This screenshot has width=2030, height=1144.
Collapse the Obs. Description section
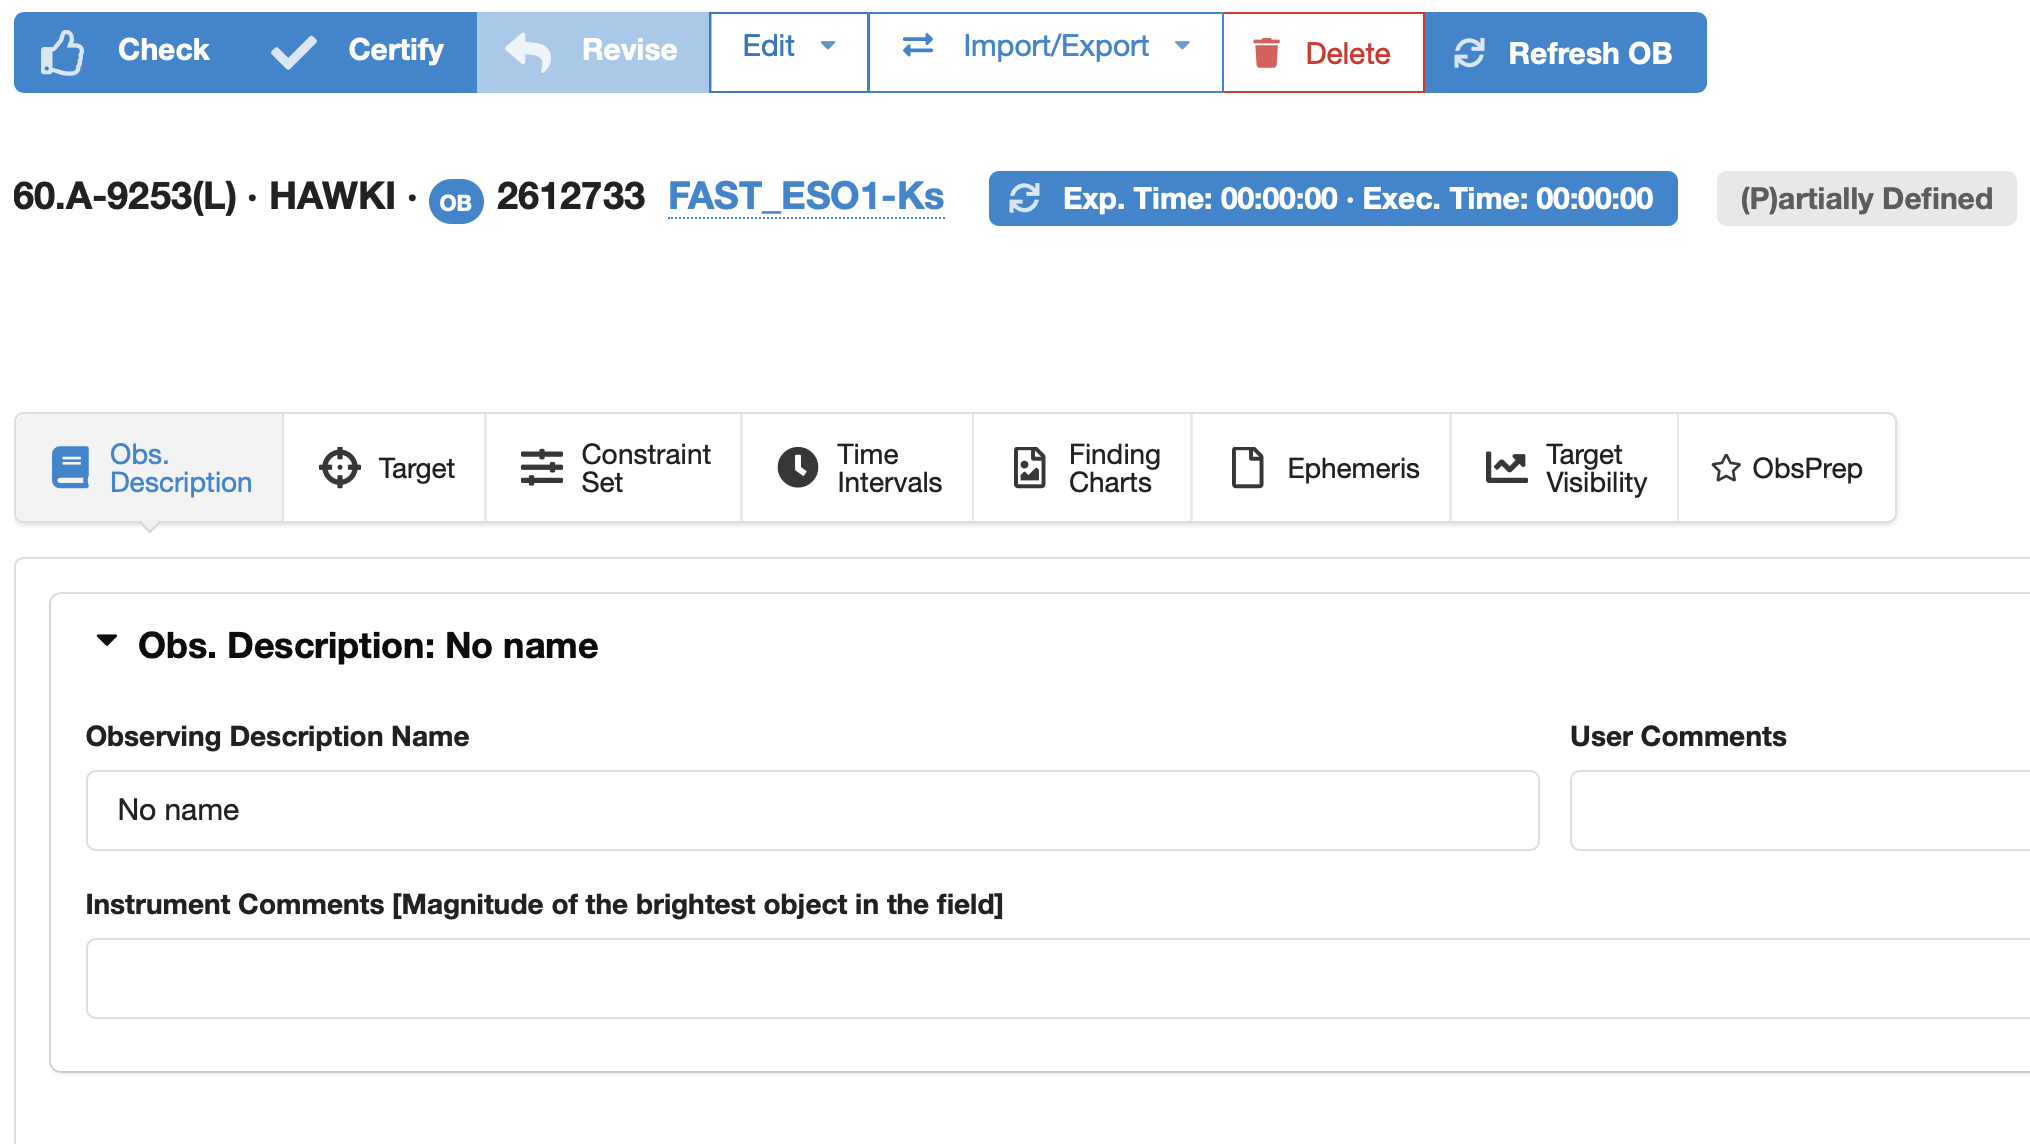click(x=106, y=641)
